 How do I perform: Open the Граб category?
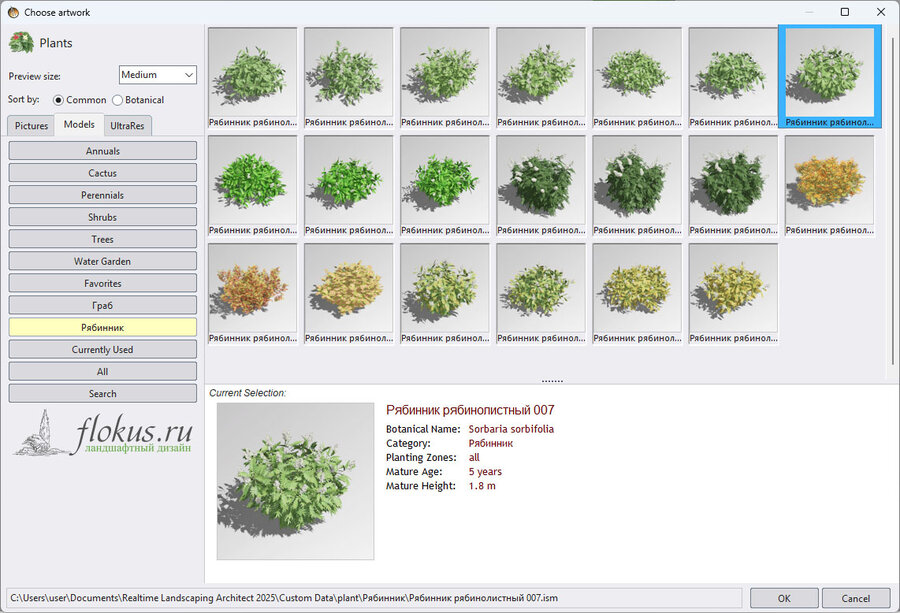(x=103, y=305)
